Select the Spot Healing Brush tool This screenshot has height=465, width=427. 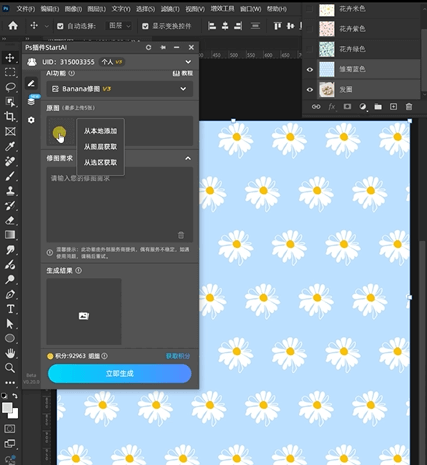pyautogui.click(x=10, y=161)
